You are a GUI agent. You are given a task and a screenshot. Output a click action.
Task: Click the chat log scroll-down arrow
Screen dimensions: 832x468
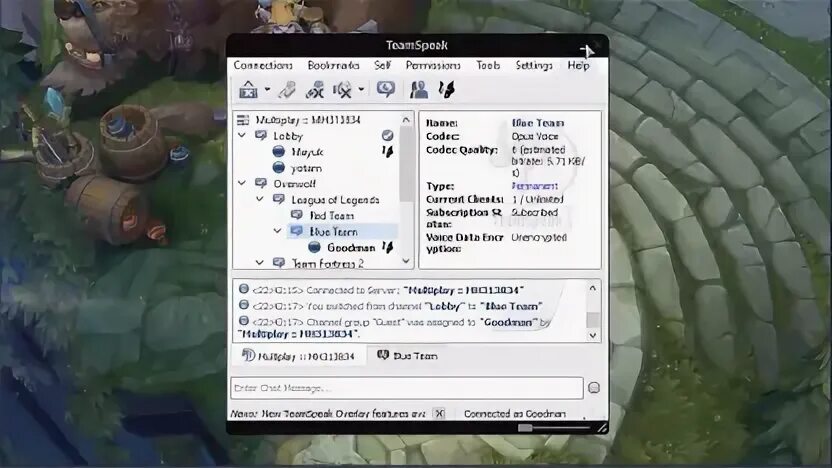tap(593, 335)
